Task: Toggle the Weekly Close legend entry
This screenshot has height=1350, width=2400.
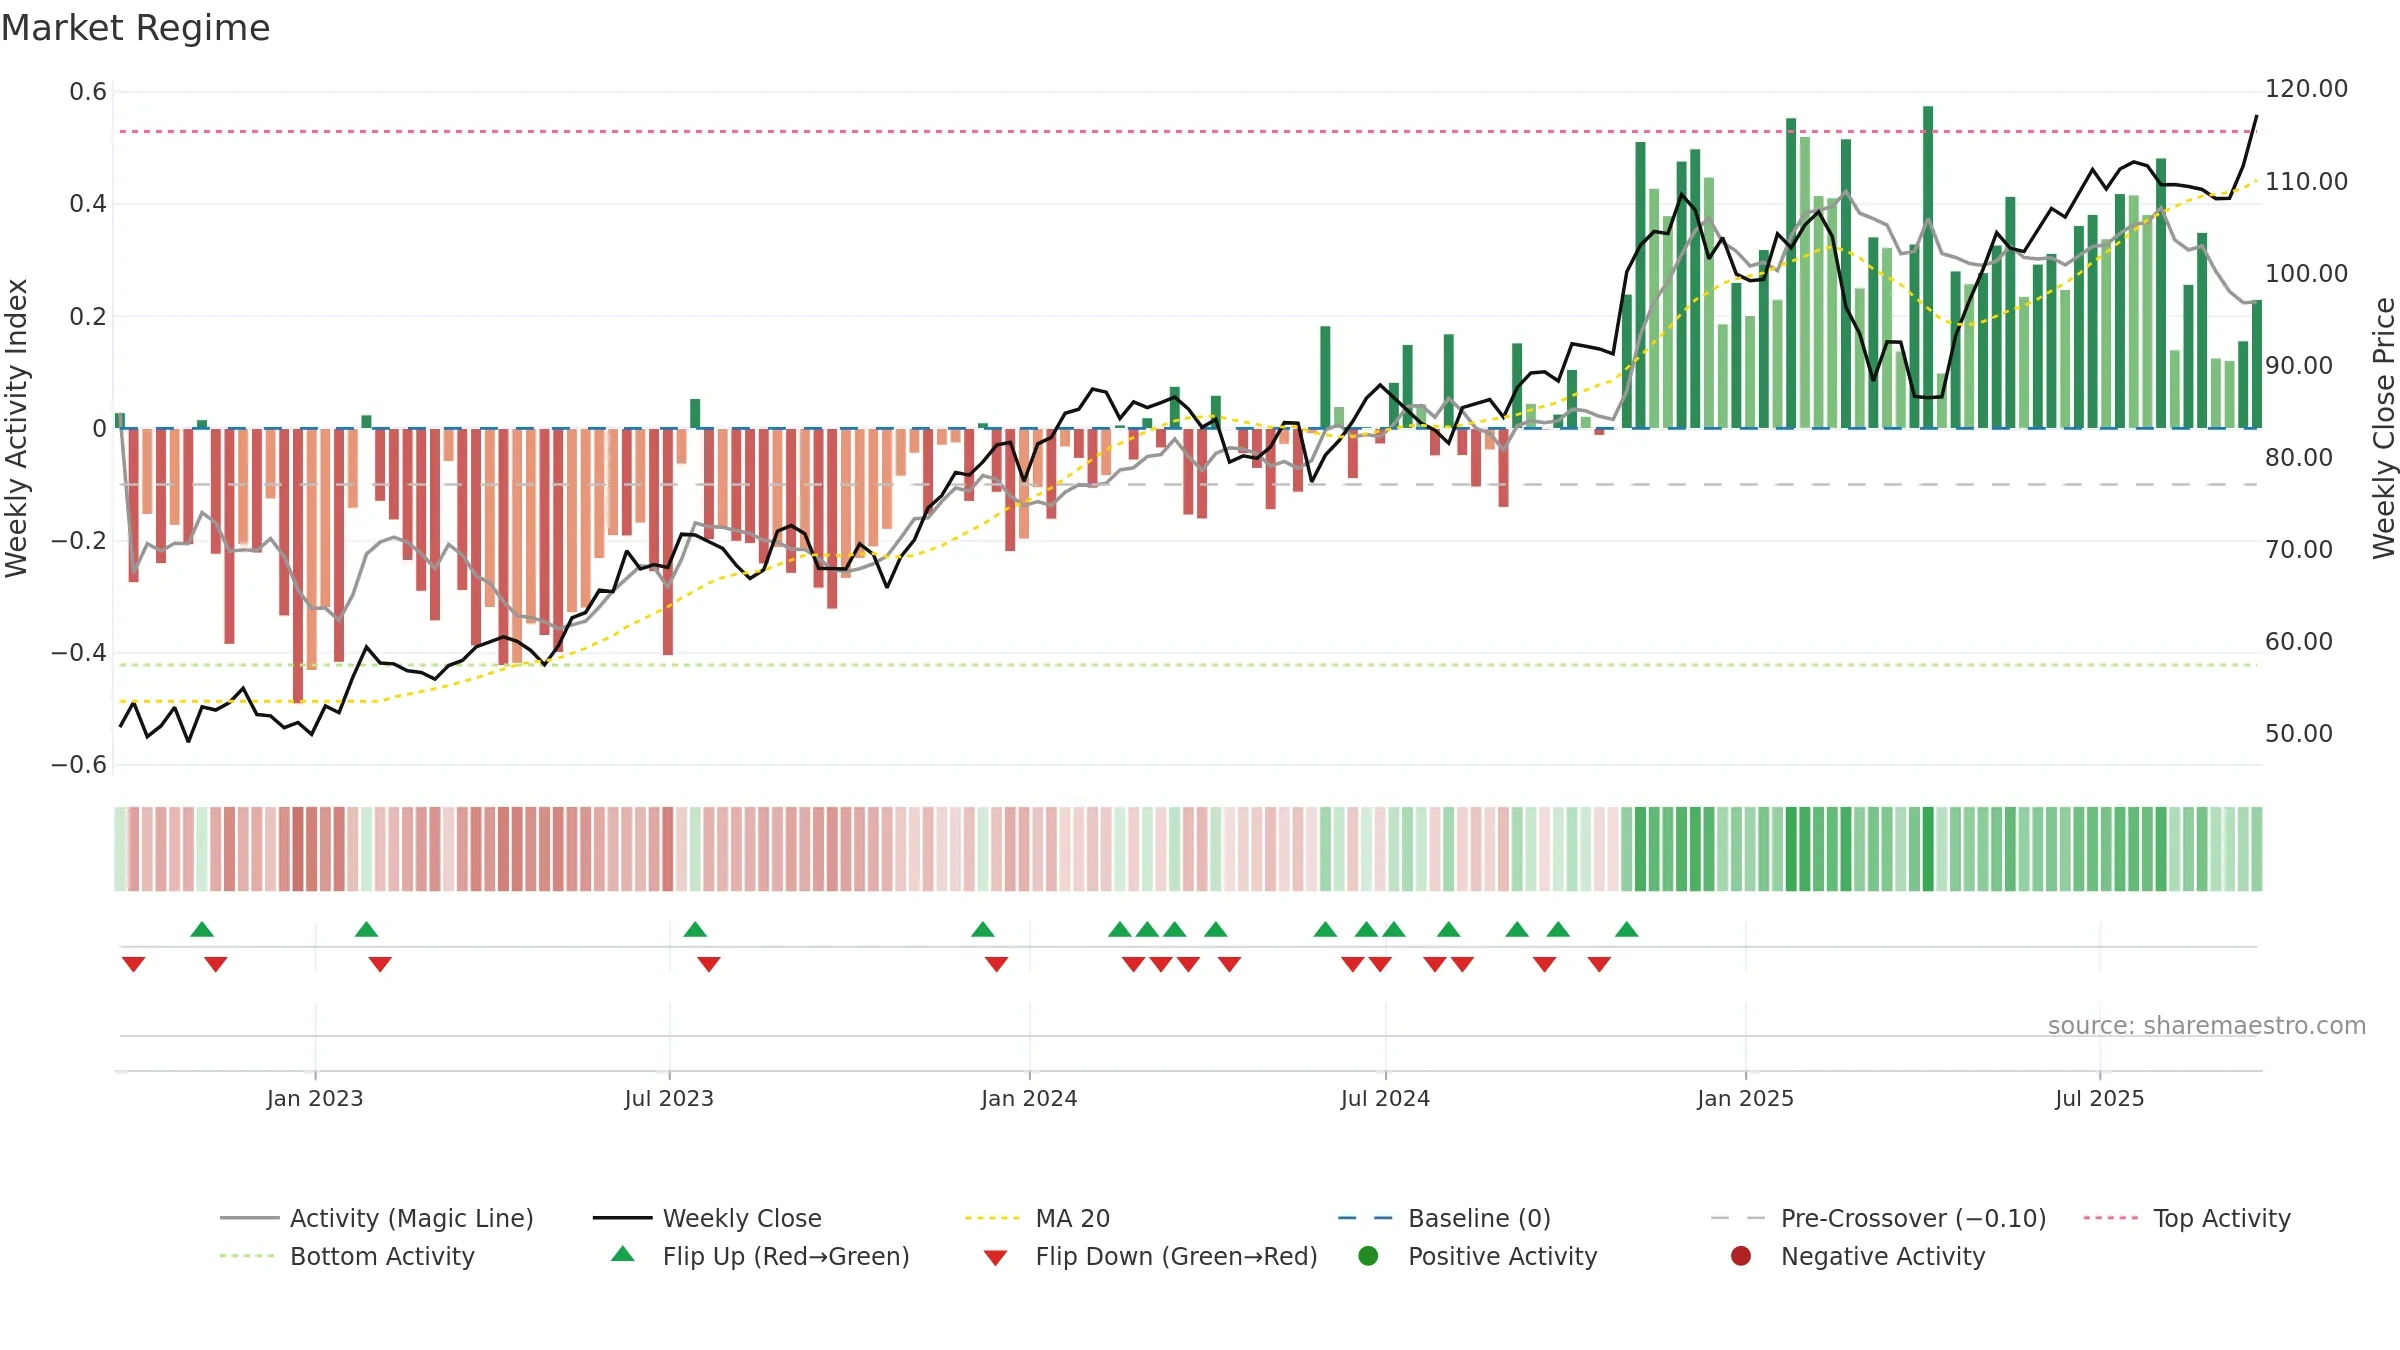Action: point(707,1218)
